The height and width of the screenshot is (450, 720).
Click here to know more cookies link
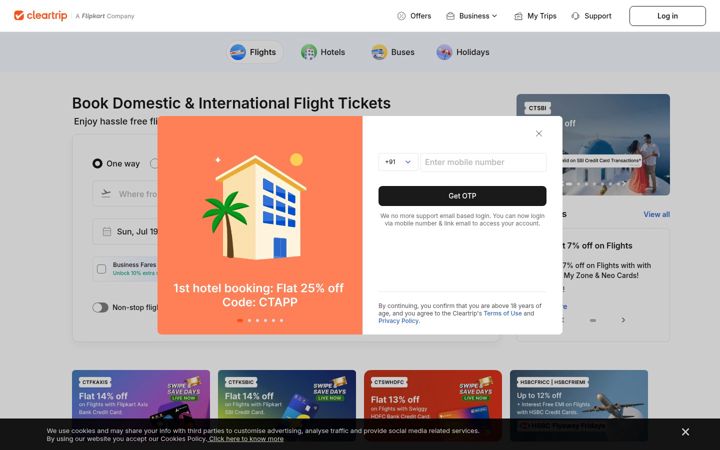click(x=246, y=439)
